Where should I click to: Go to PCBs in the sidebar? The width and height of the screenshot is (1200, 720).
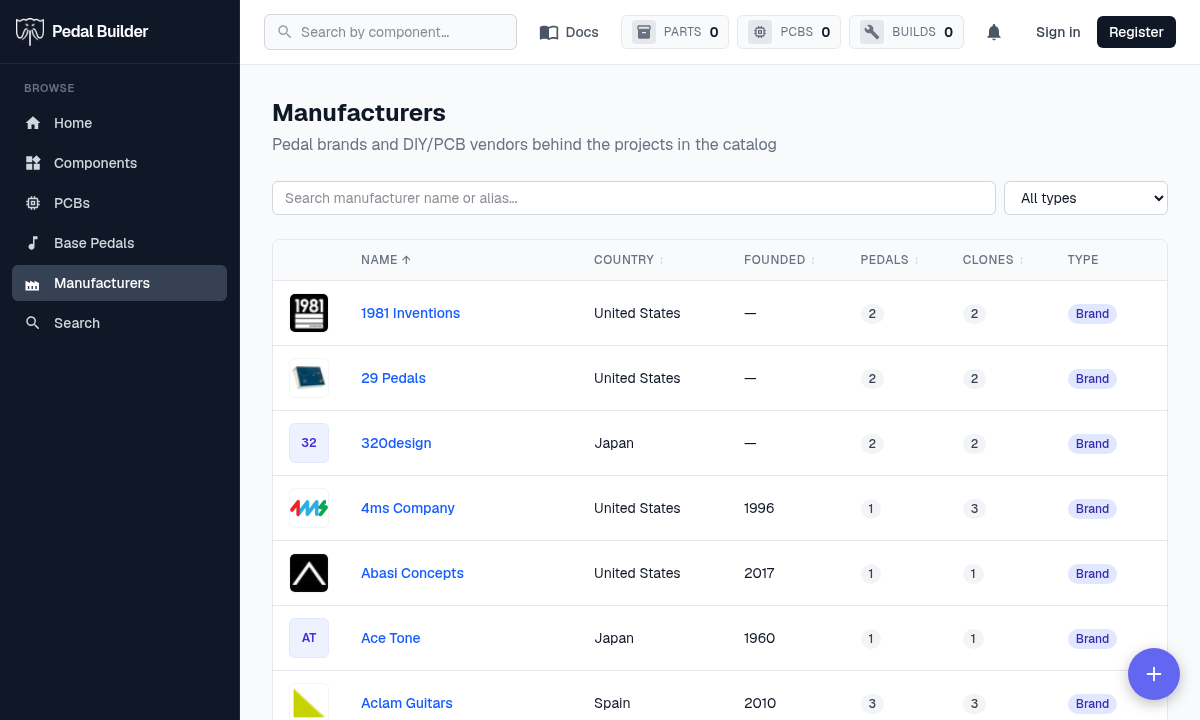click(x=119, y=203)
